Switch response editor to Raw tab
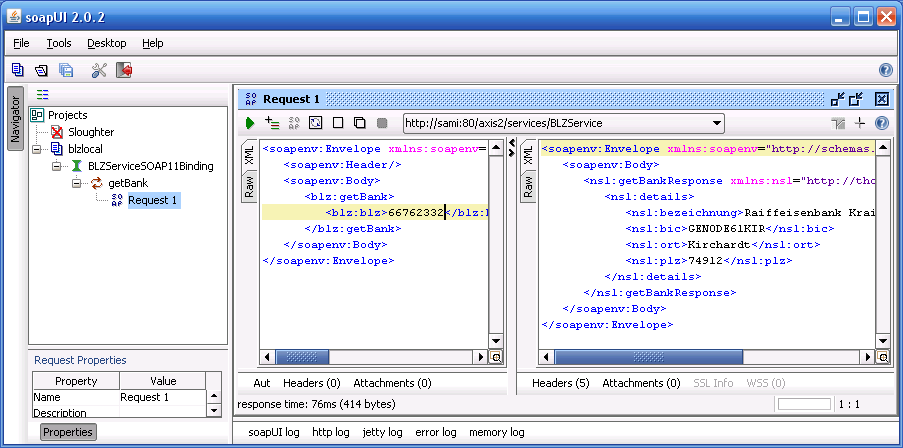The width and height of the screenshot is (903, 448). click(x=528, y=187)
